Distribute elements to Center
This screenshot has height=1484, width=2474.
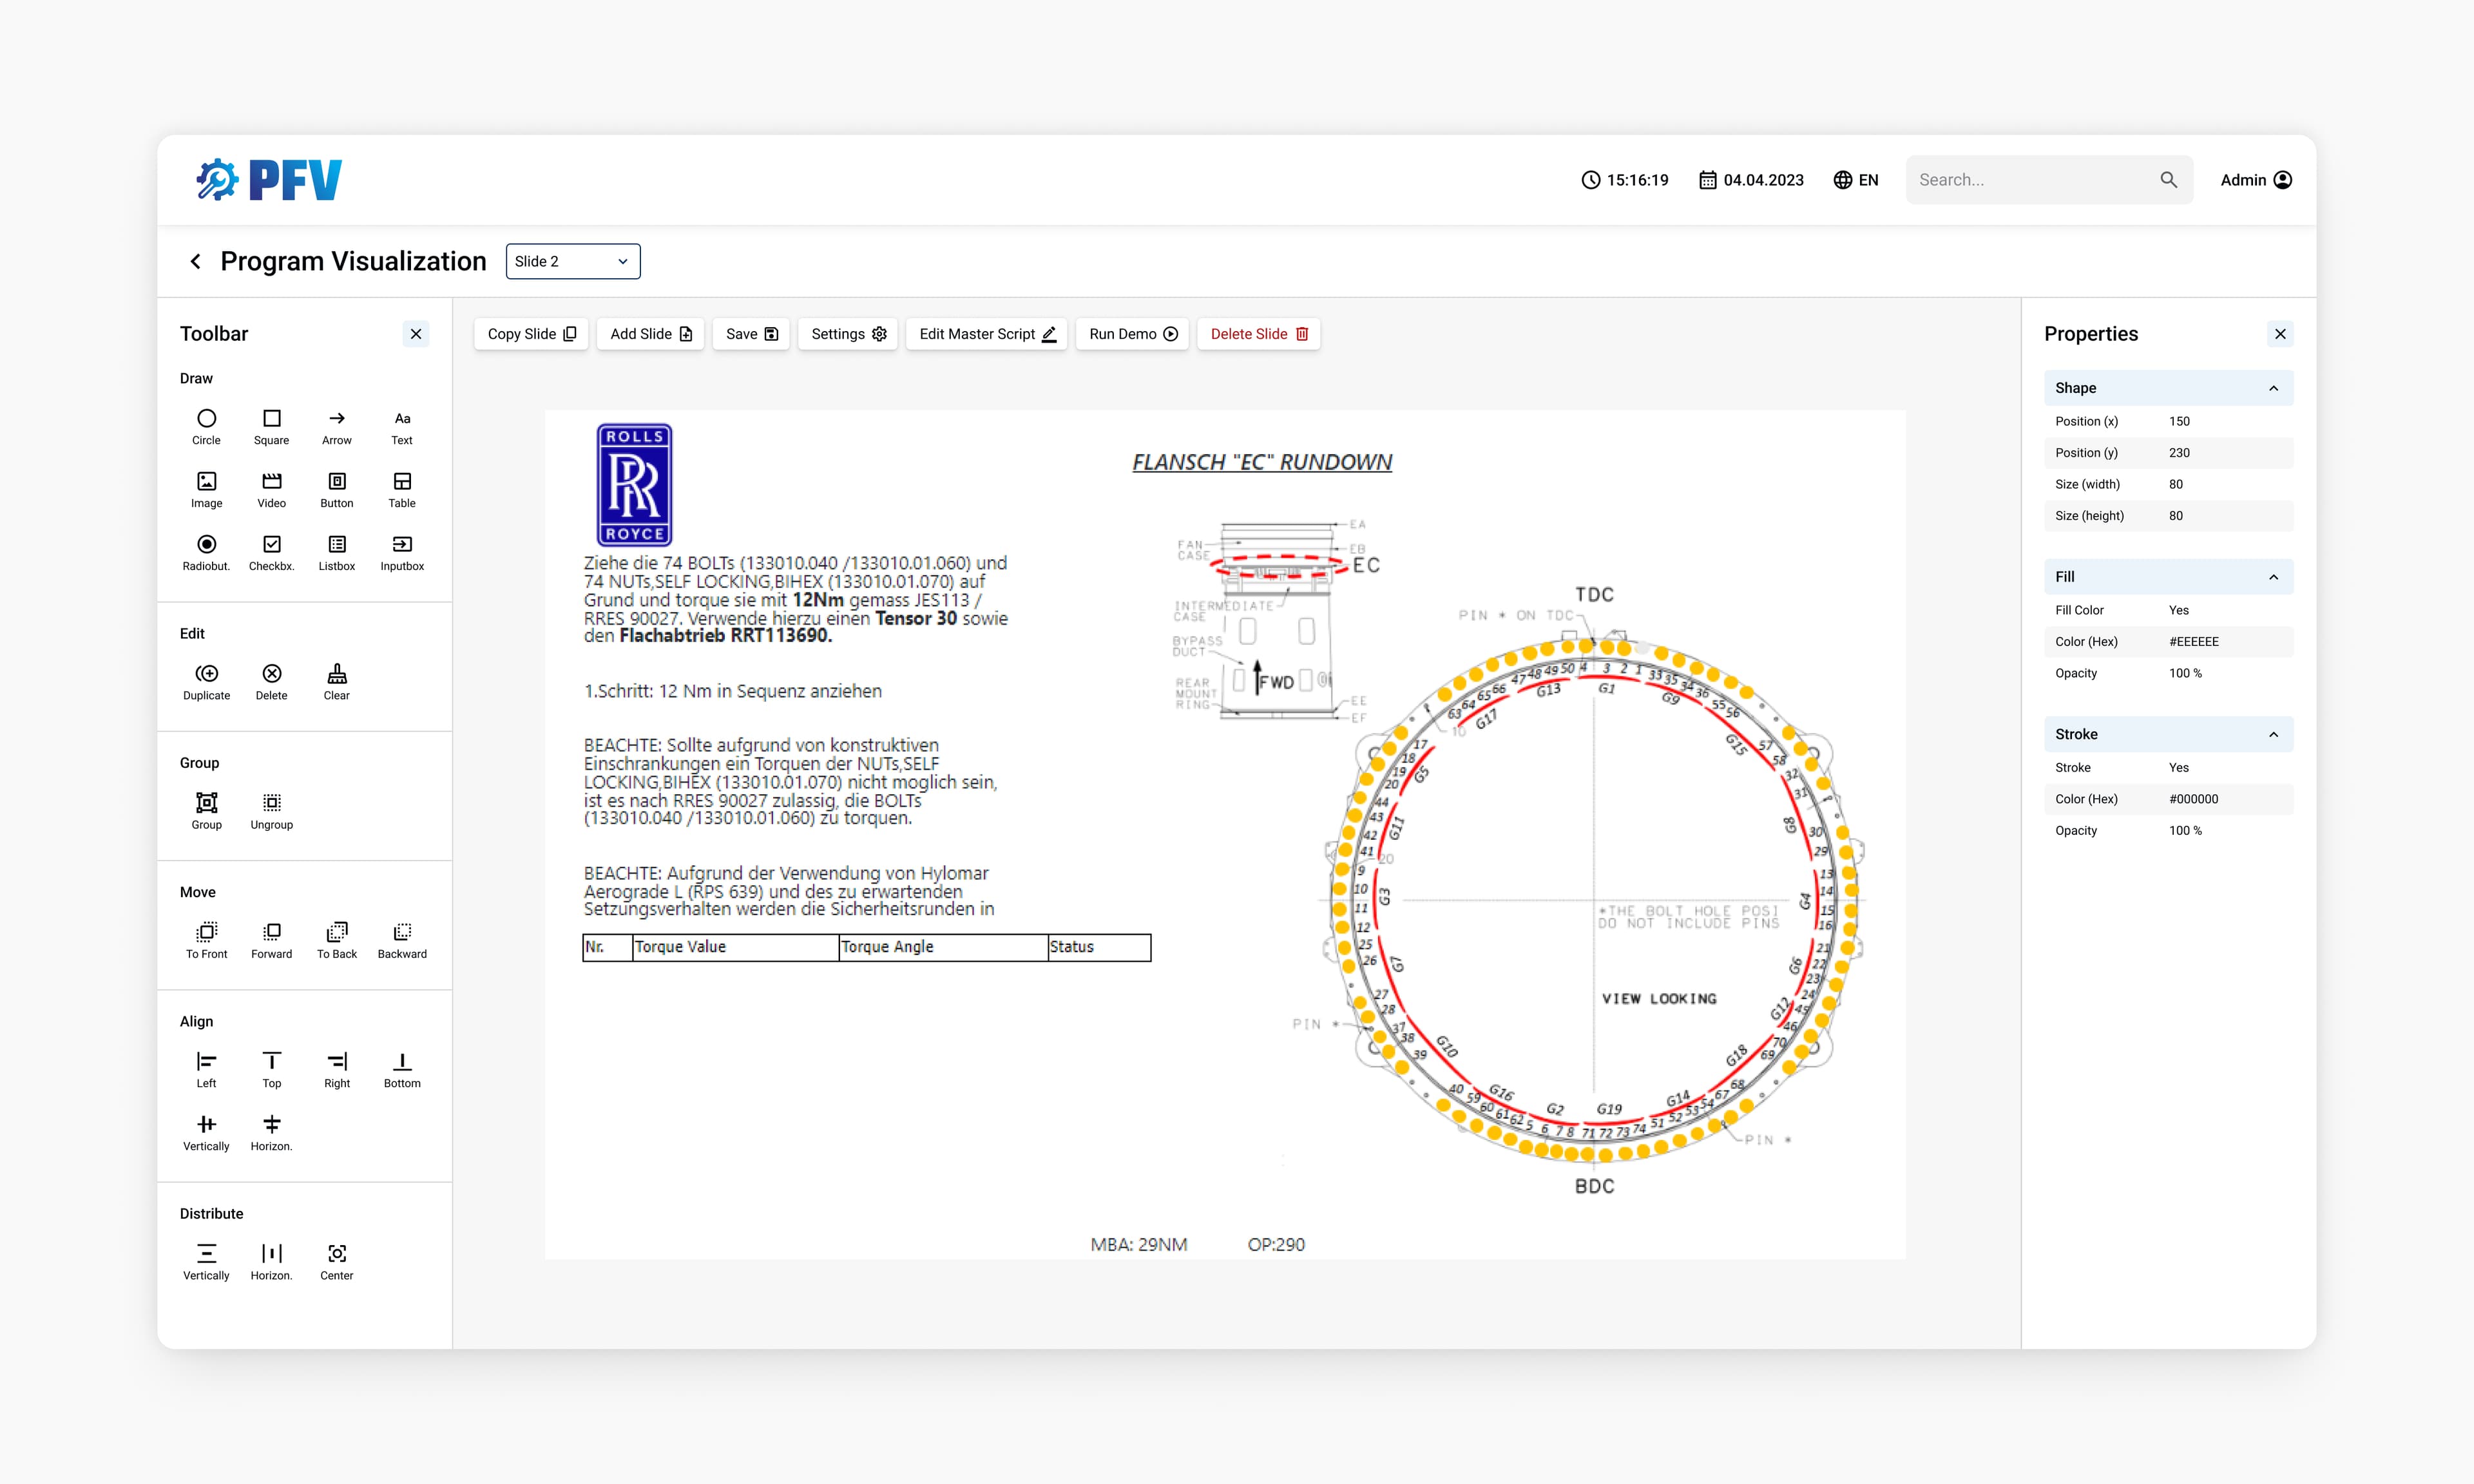pos(337,1262)
